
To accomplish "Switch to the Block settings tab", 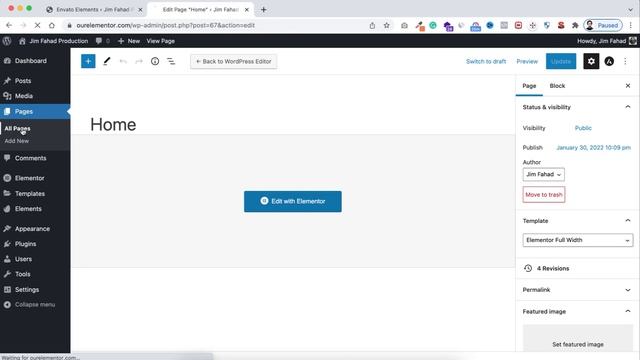I will coord(557,86).
